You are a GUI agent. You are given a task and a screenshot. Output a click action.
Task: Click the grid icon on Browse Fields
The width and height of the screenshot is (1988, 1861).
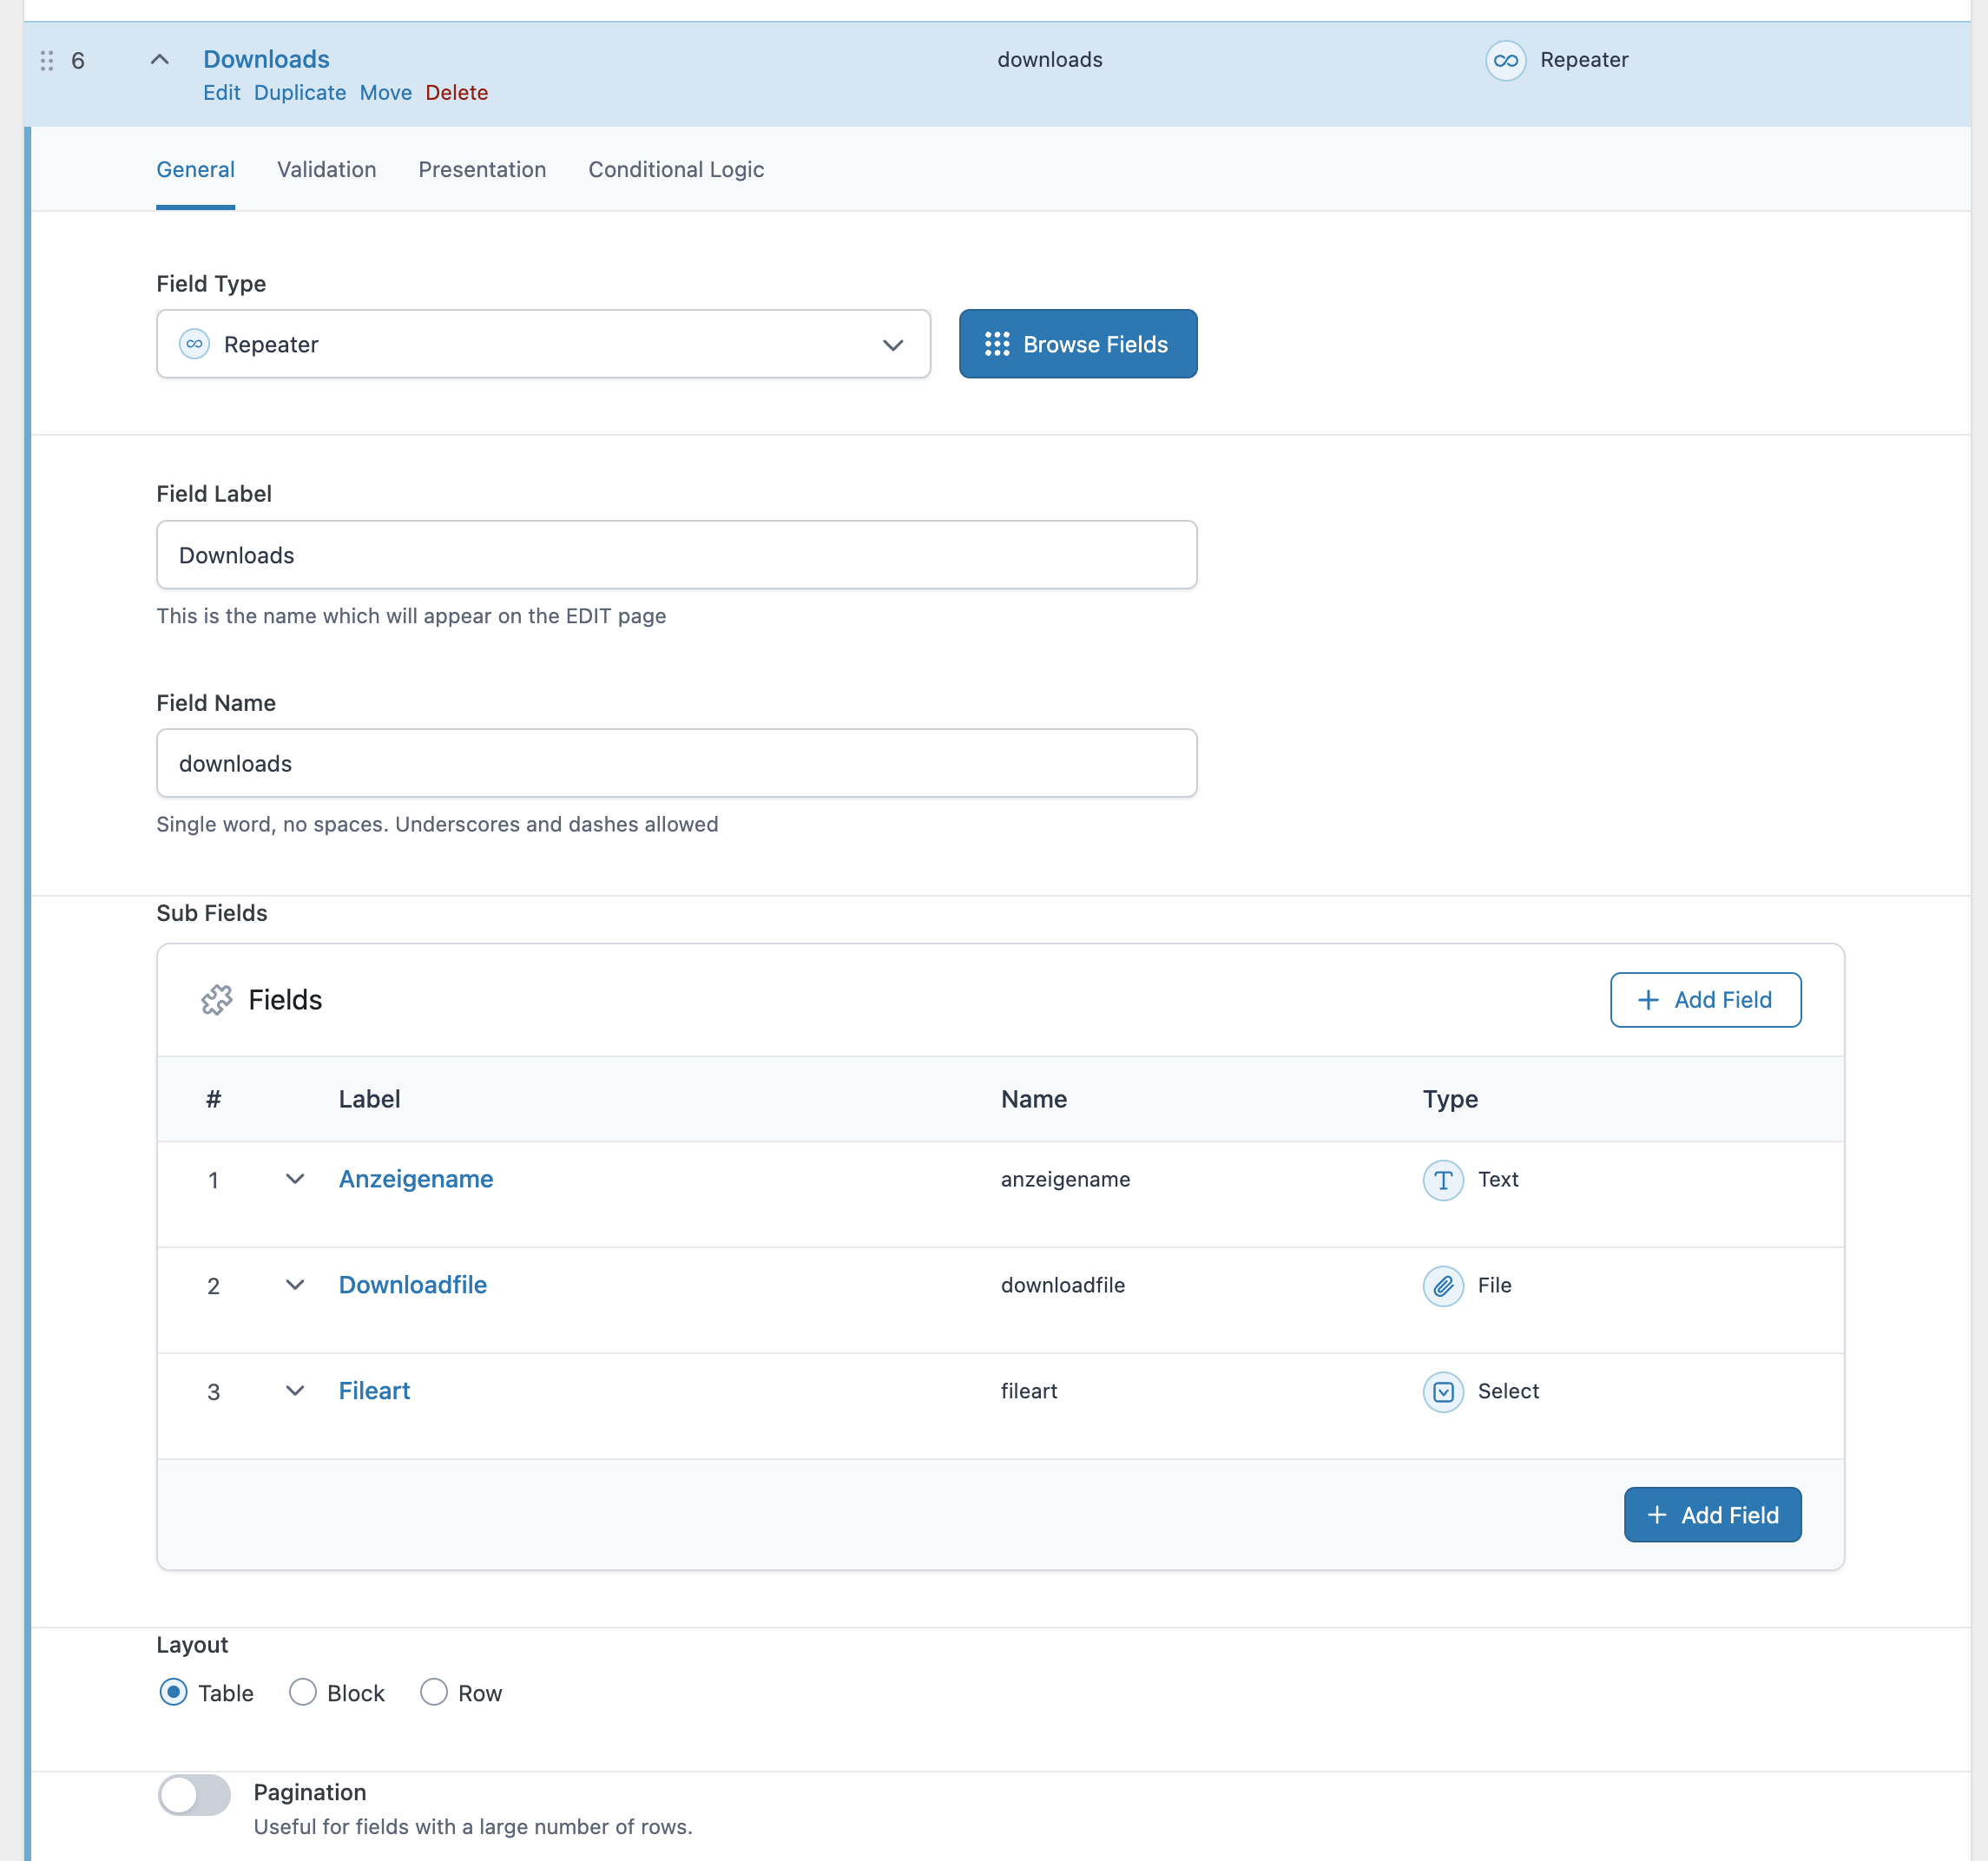996,344
